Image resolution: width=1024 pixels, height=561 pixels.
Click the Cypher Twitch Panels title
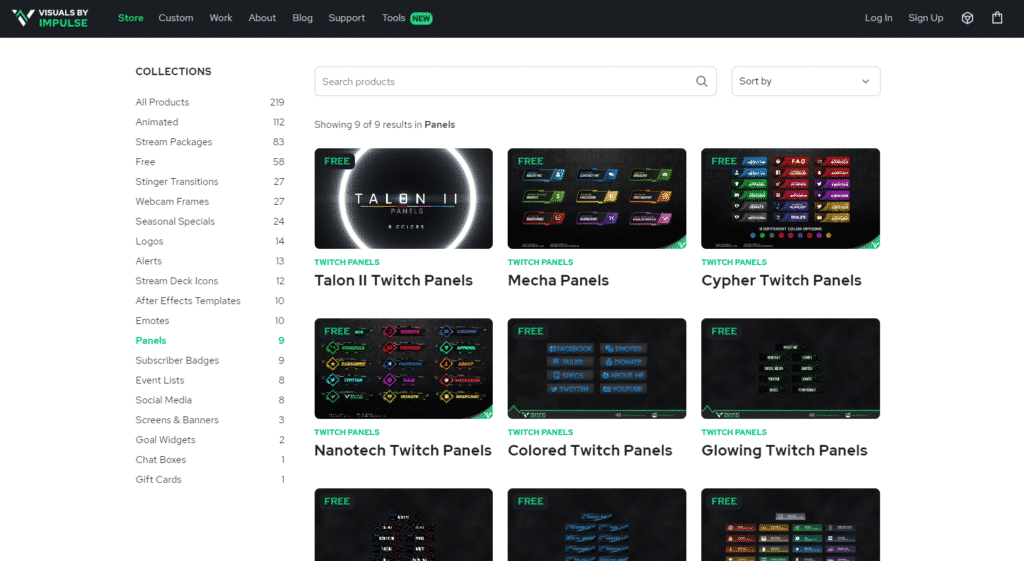(781, 280)
